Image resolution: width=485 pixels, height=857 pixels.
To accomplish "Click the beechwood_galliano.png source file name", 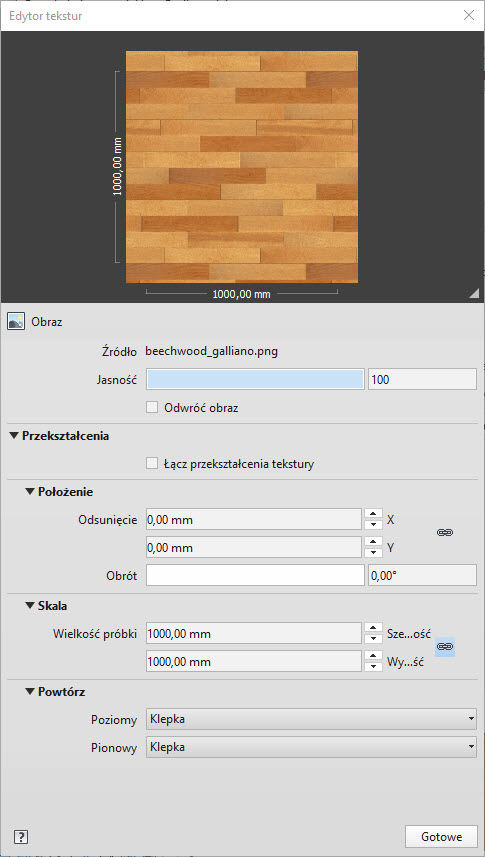I will click(212, 351).
